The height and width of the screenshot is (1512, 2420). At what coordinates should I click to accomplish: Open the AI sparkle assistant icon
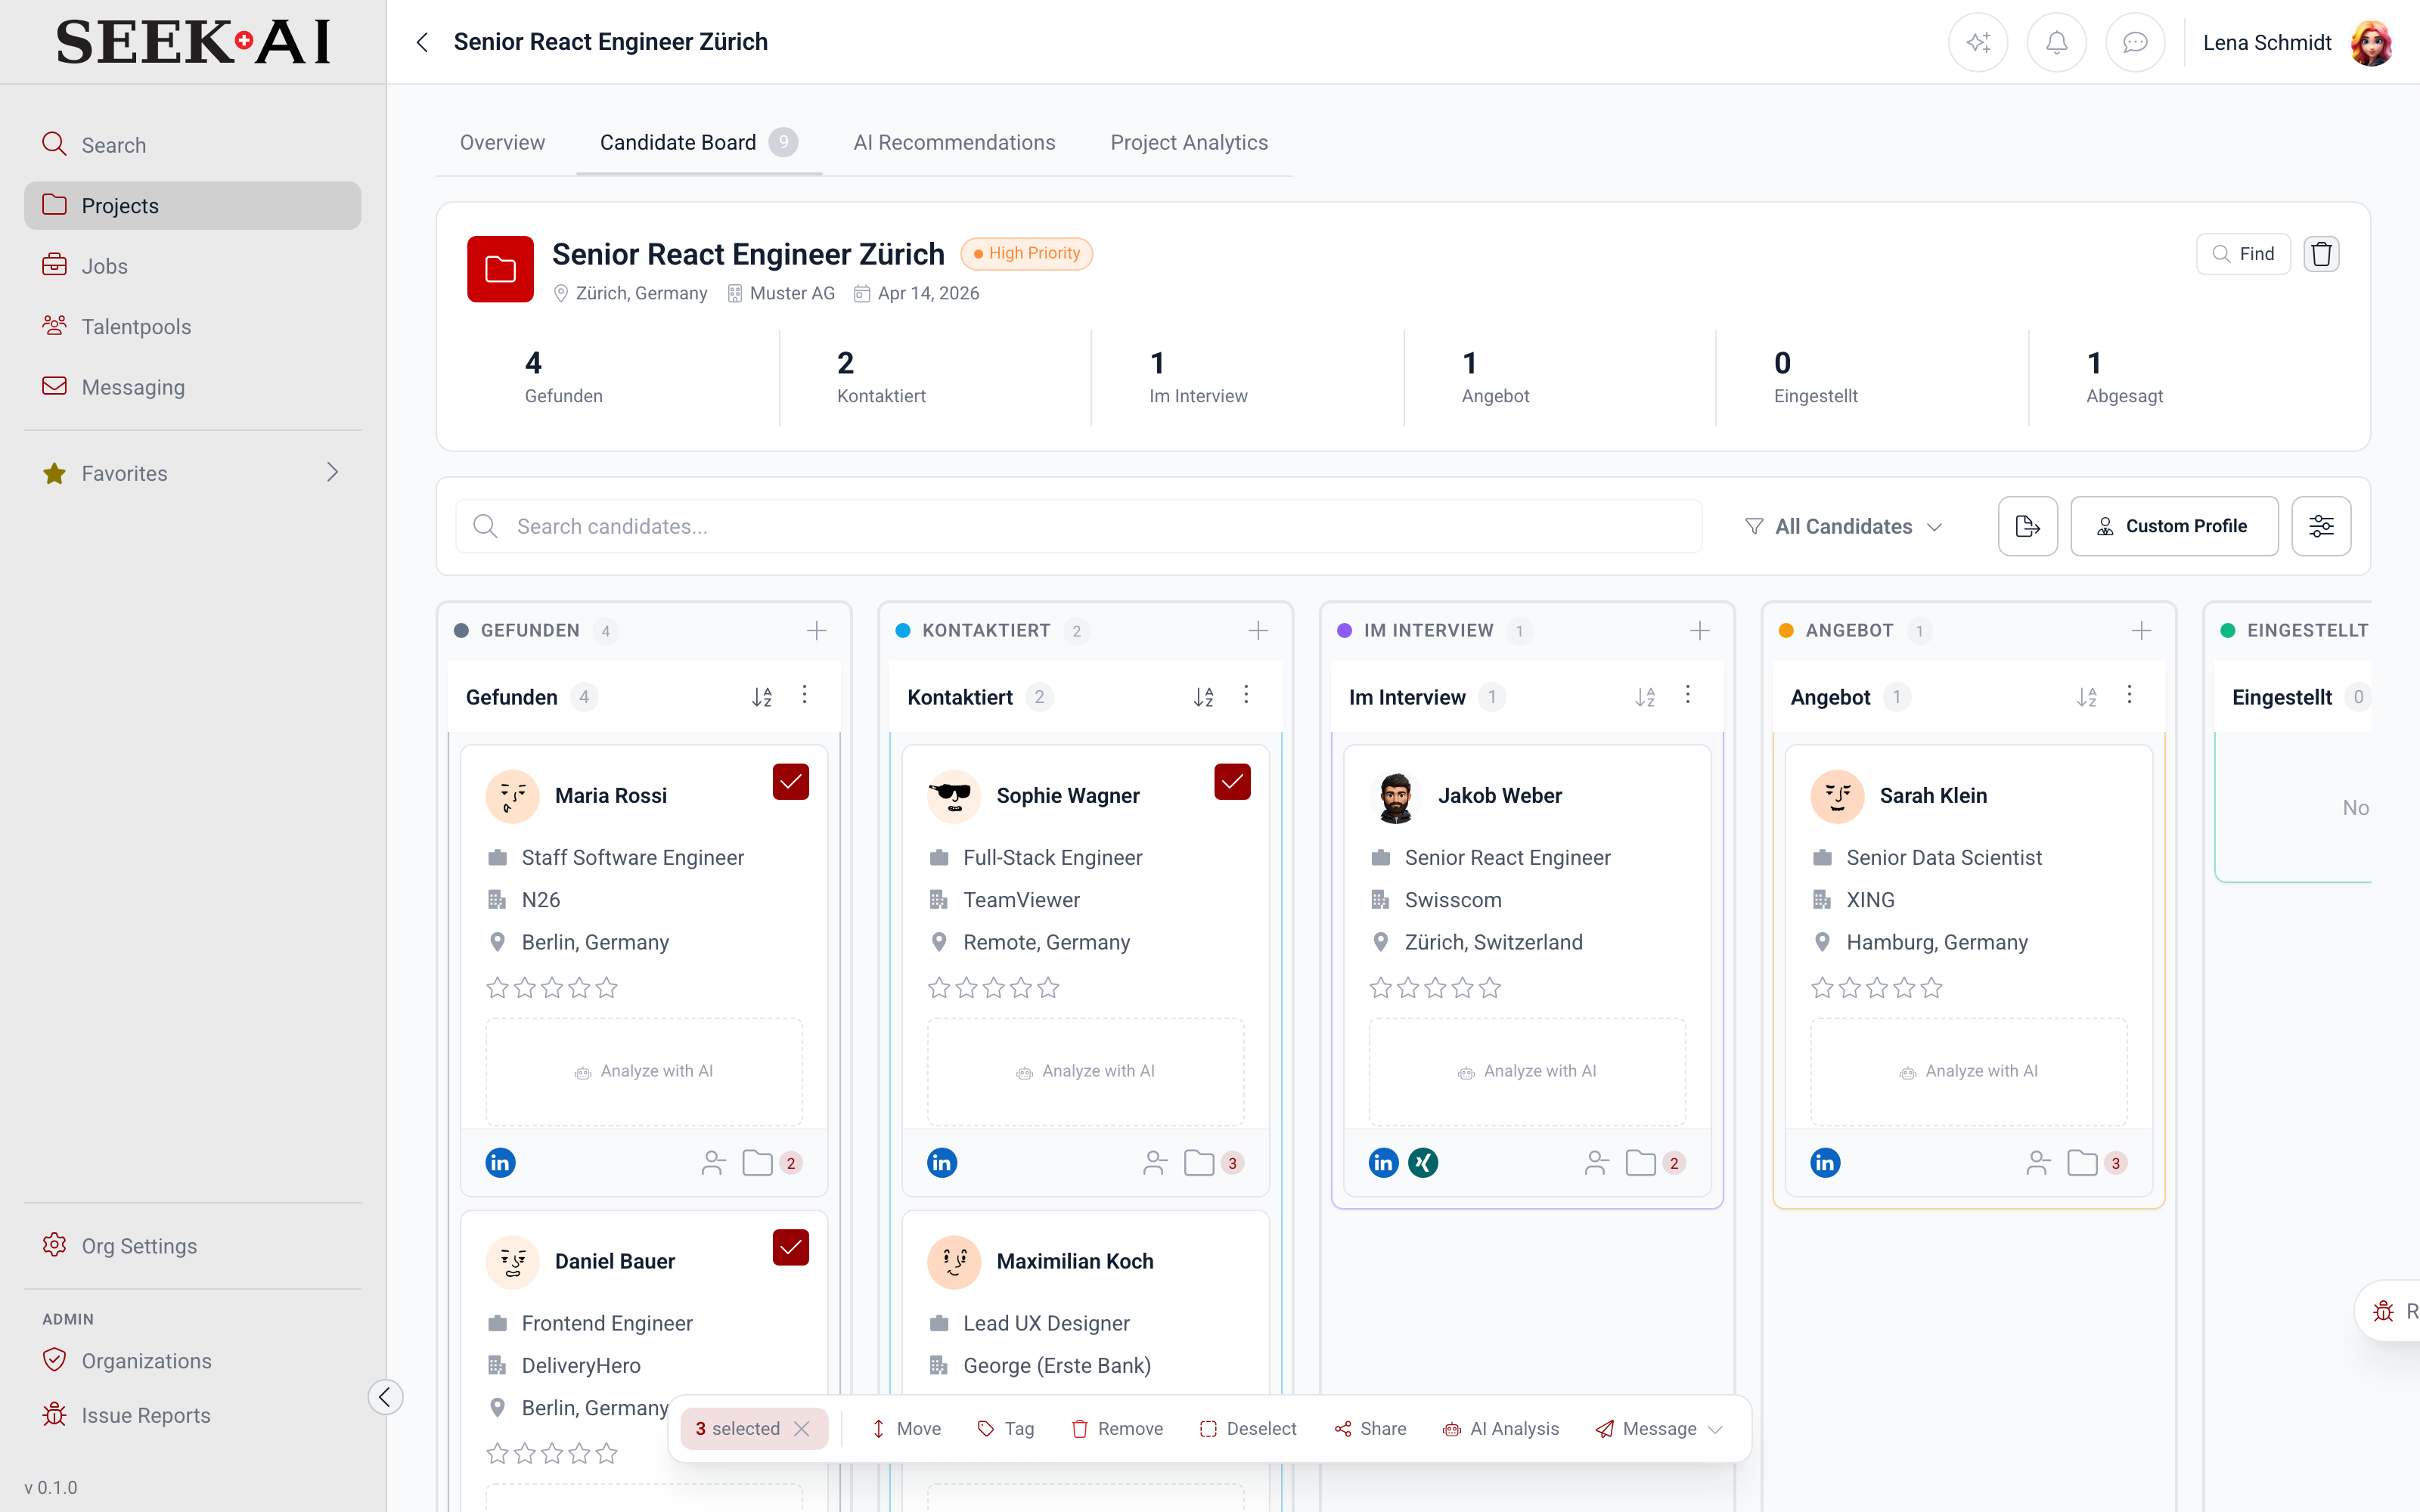point(1977,42)
